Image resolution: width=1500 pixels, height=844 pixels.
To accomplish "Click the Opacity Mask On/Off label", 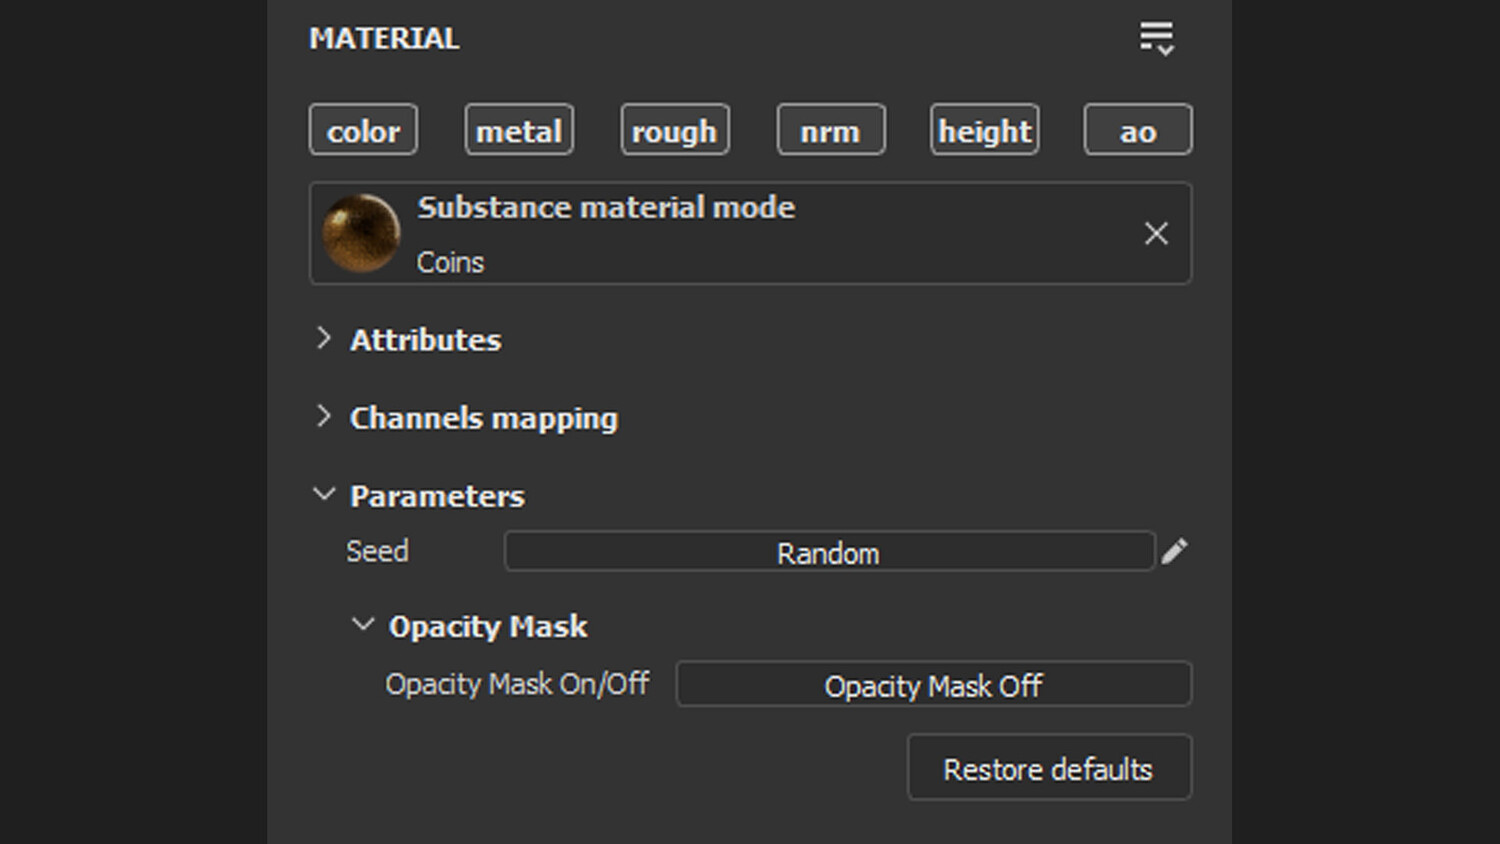I will tap(517, 684).
